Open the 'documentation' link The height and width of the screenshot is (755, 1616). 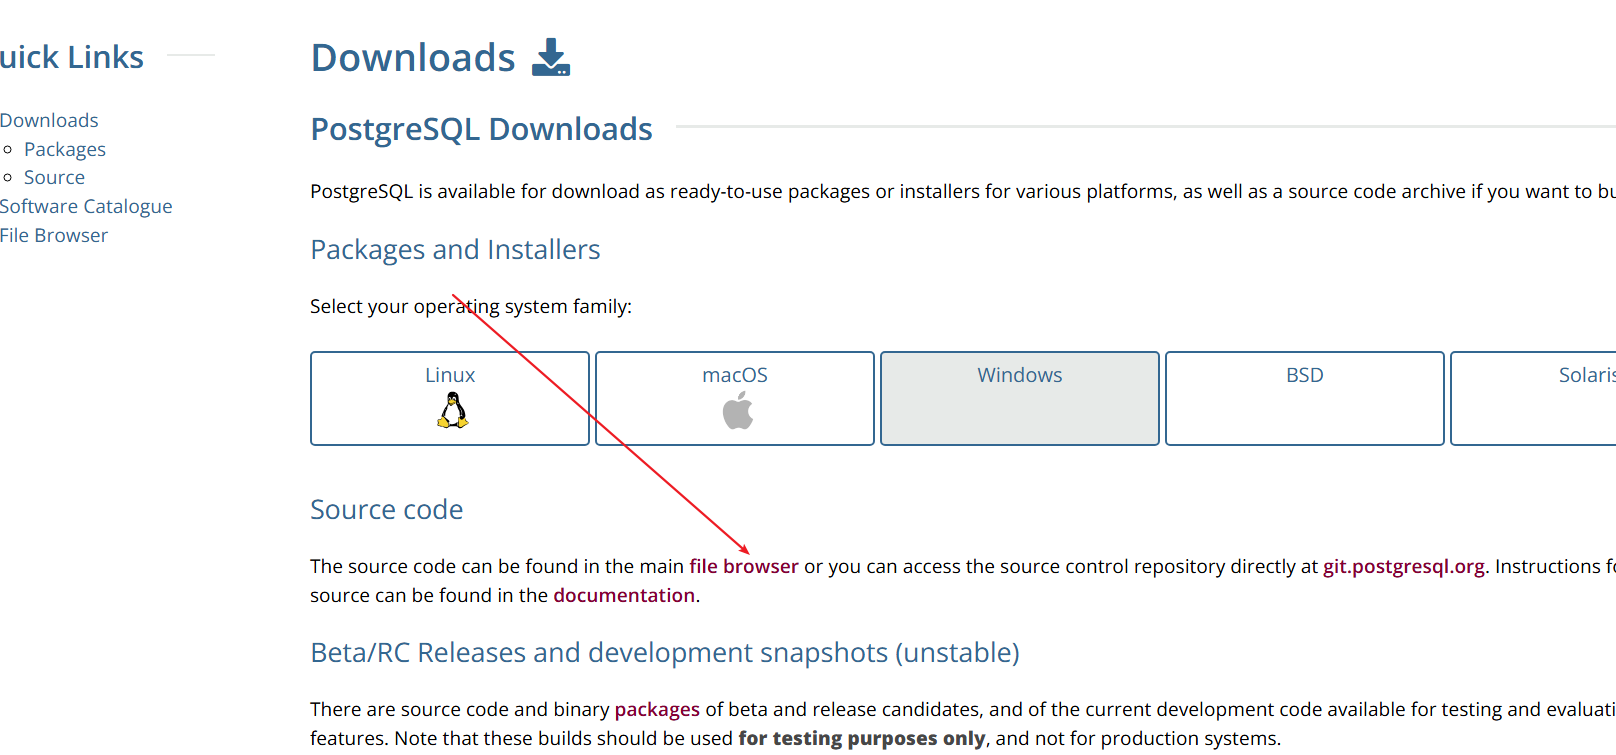624,595
